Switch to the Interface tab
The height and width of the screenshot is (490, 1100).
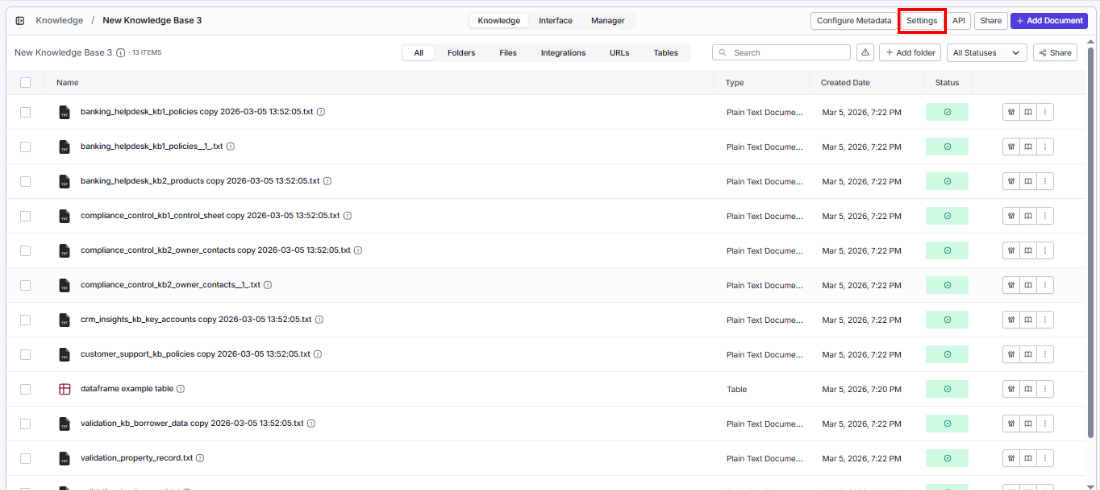click(555, 20)
